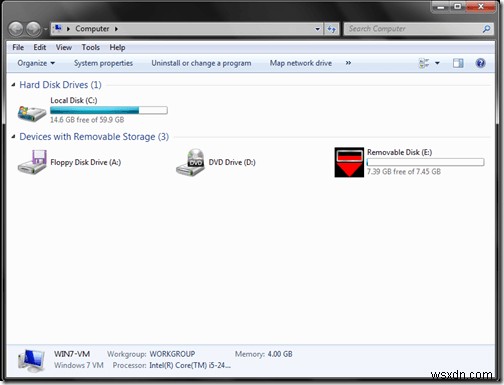Click Local Disk (C:) usage bar

[x=109, y=110]
